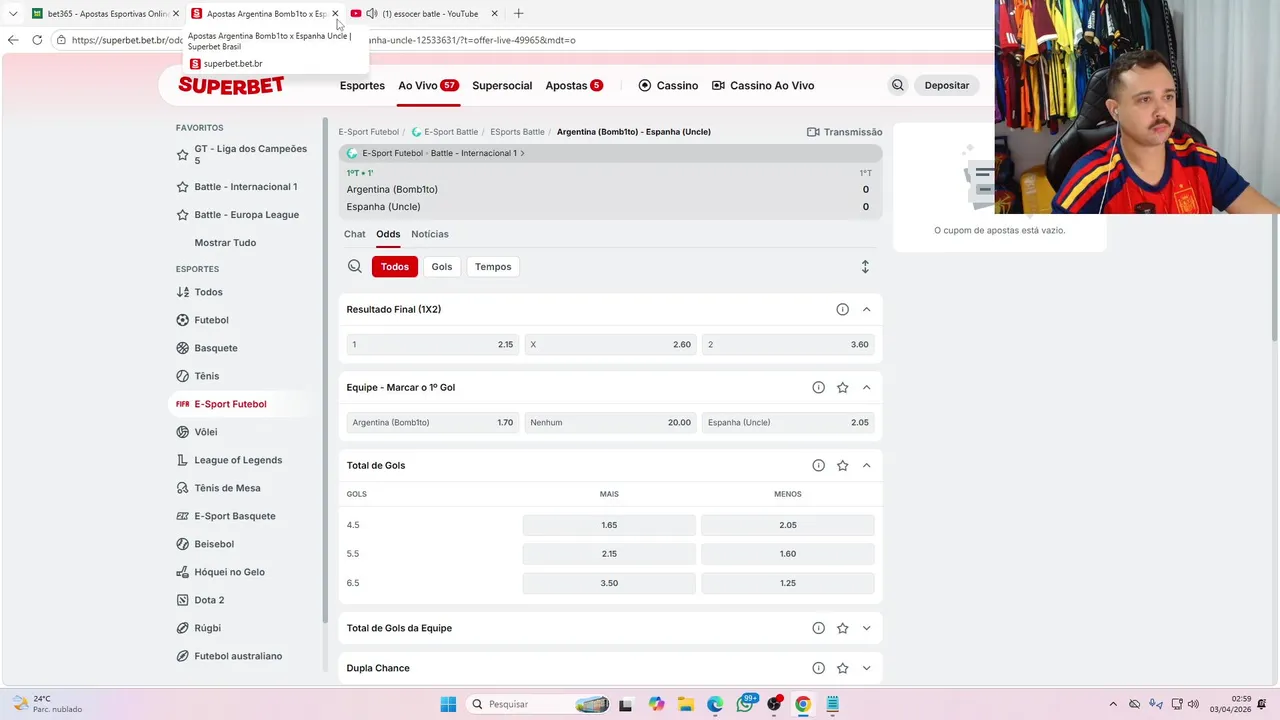Screen dimensions: 1280x720
Task: Expand E-Sport Futebol Battle Internacional 1 chevron
Action: (522, 153)
